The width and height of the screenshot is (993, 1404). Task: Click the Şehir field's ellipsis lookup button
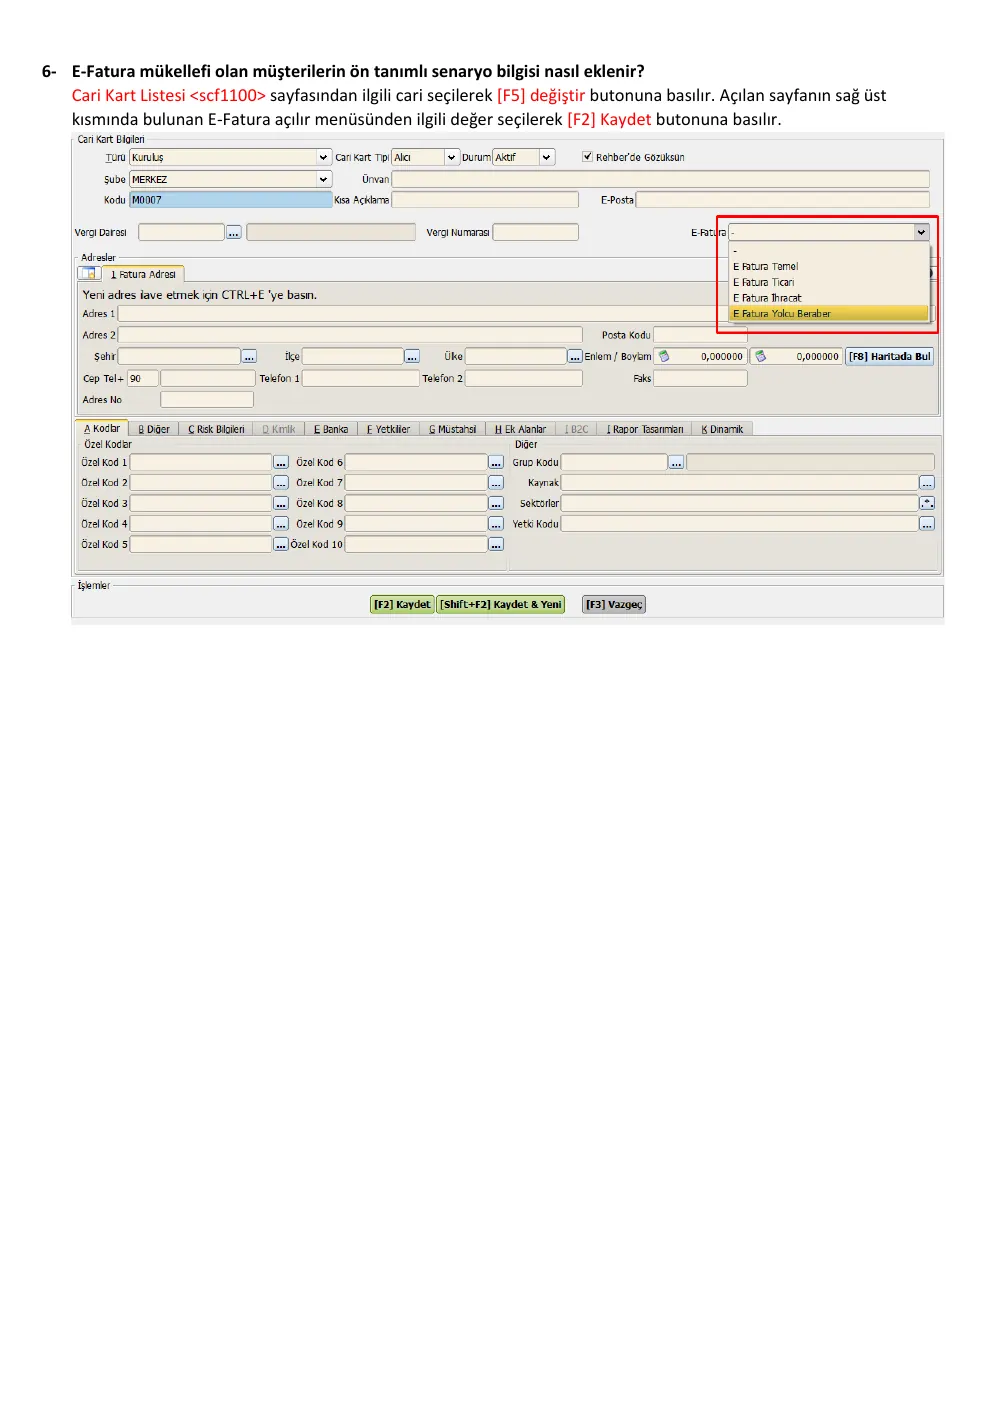point(249,357)
